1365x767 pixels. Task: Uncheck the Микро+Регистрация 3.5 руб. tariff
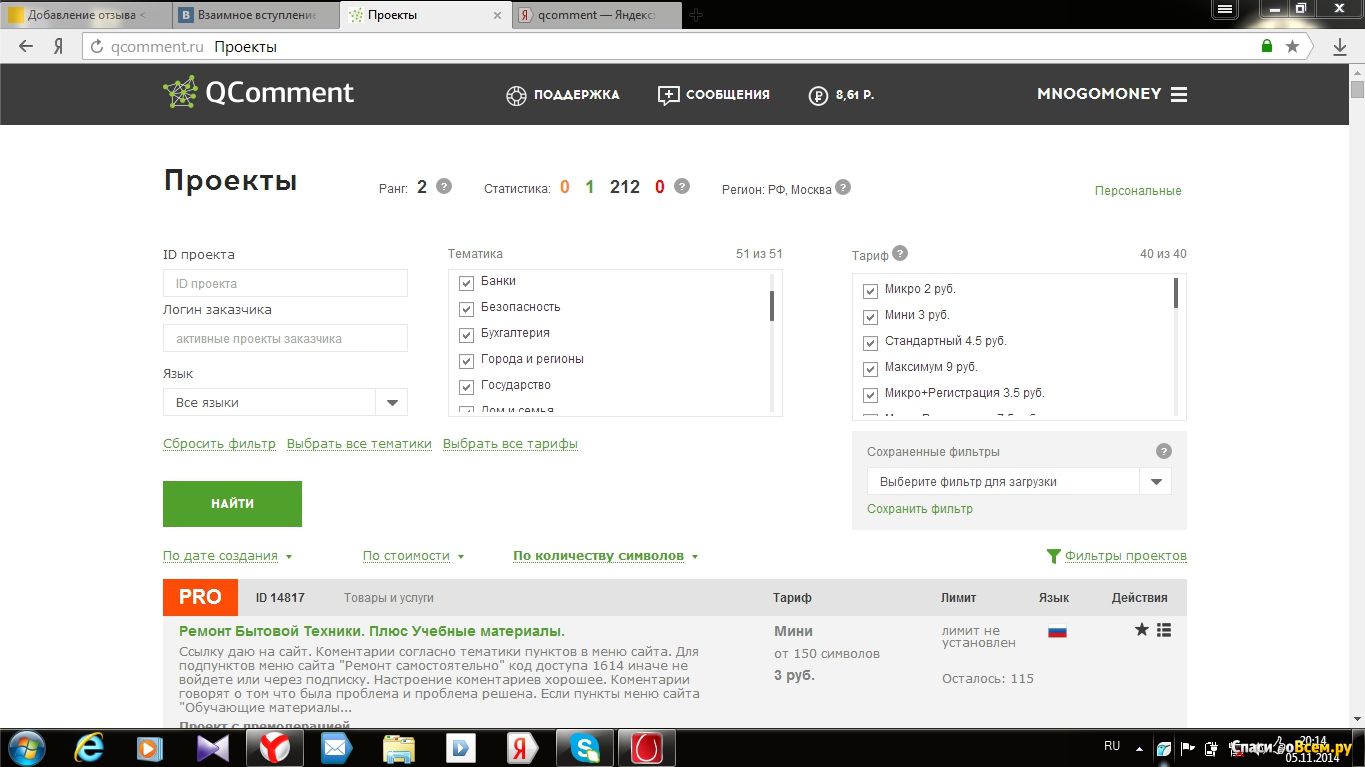pos(870,395)
